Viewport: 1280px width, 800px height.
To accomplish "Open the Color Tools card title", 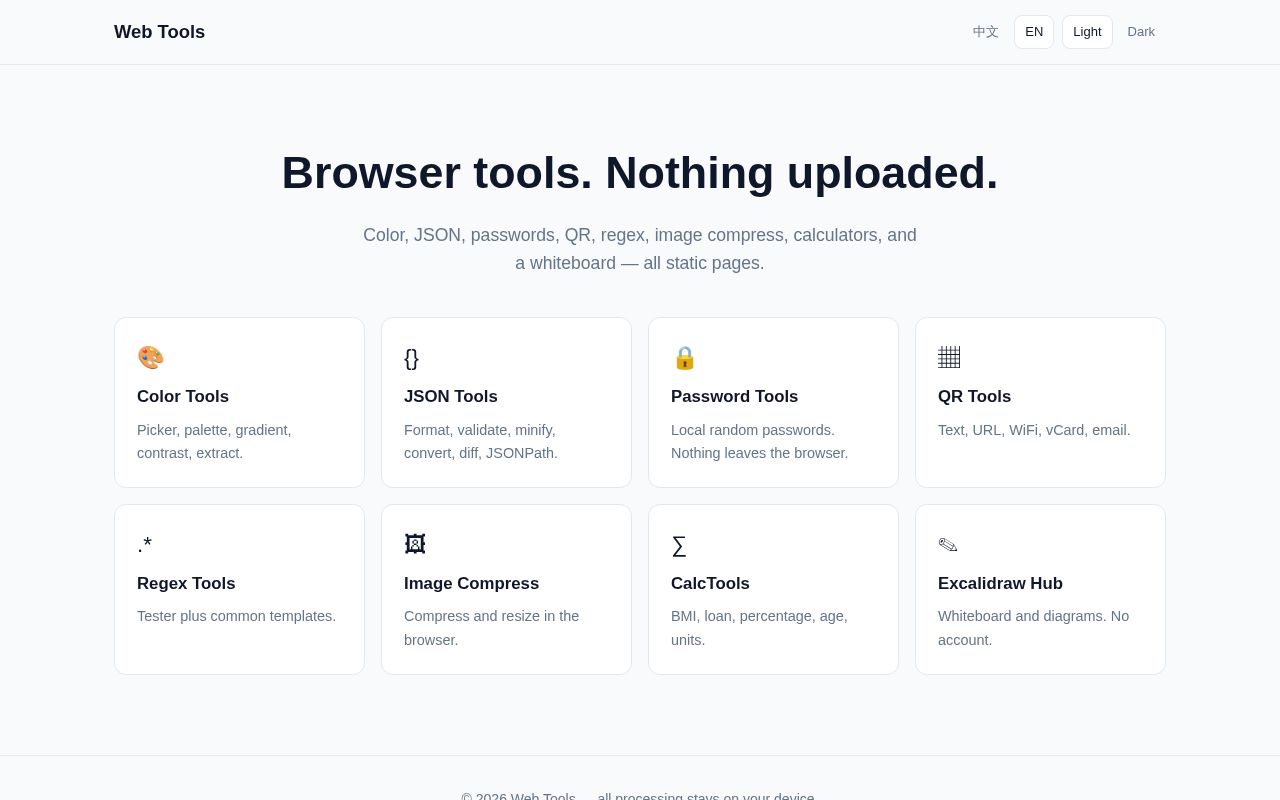I will 183,397.
